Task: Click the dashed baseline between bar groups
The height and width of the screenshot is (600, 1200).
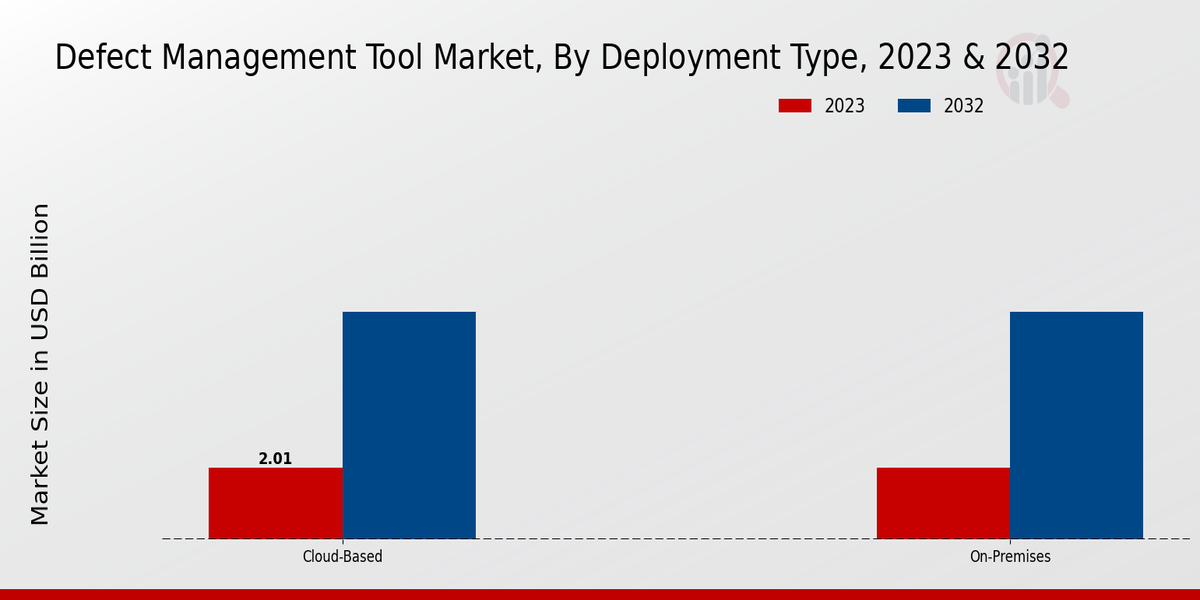Action: point(676,539)
